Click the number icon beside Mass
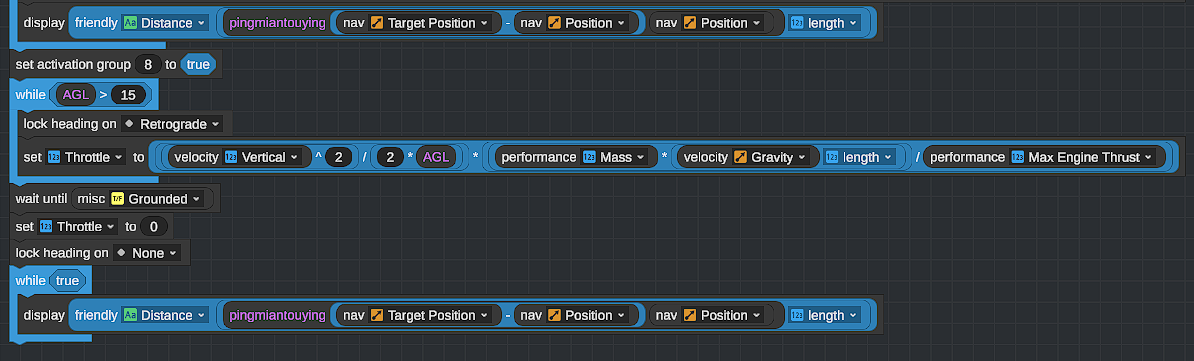Viewport: 1194px width, 361px height. 589,158
